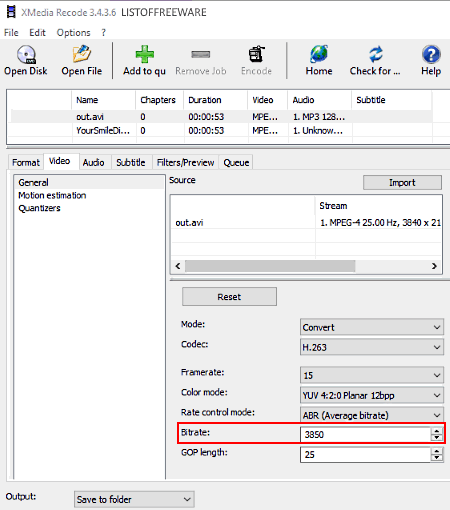Open the Codec dropdown showing H.263
The image size is (450, 510).
point(372,347)
